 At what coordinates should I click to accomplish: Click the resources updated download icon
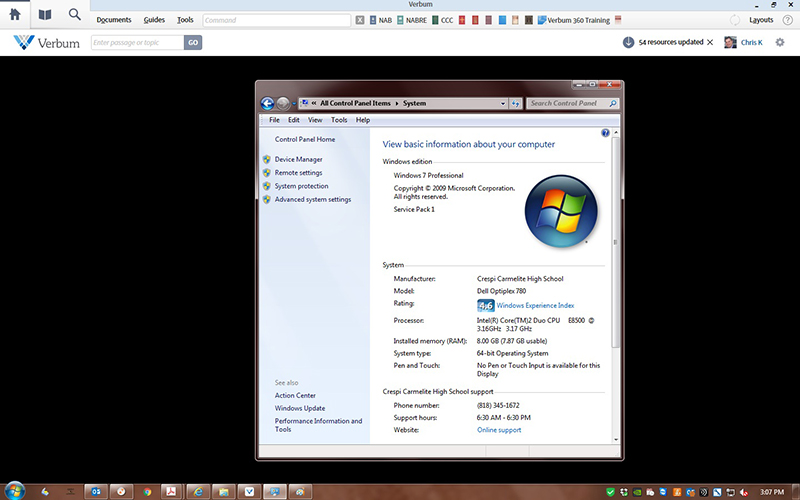point(628,42)
